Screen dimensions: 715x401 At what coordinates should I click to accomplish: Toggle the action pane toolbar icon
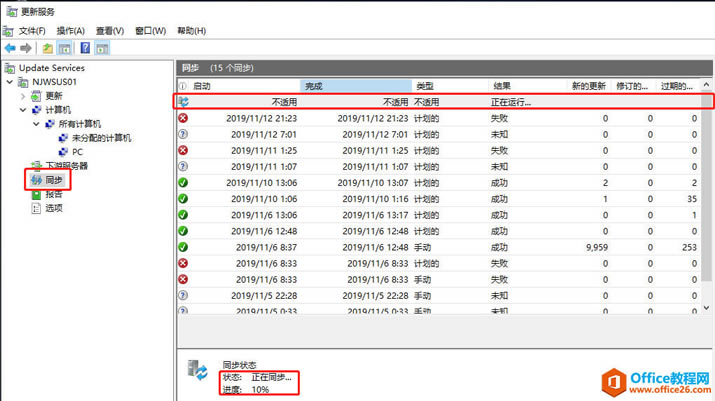coord(102,48)
